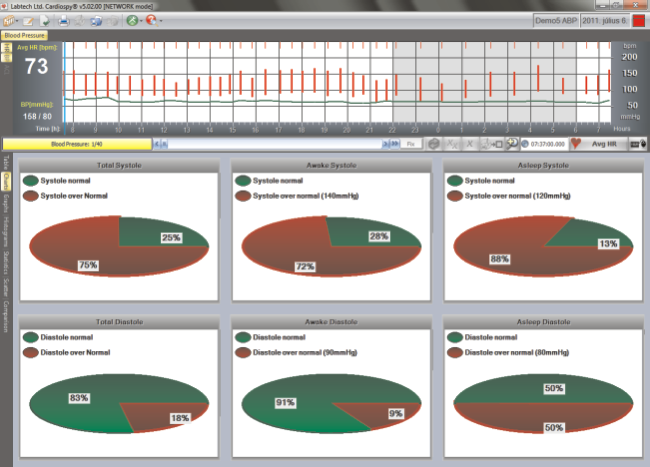Click the 13% label in Asleep Systole pie
This screenshot has height=467, width=650.
pos(608,244)
